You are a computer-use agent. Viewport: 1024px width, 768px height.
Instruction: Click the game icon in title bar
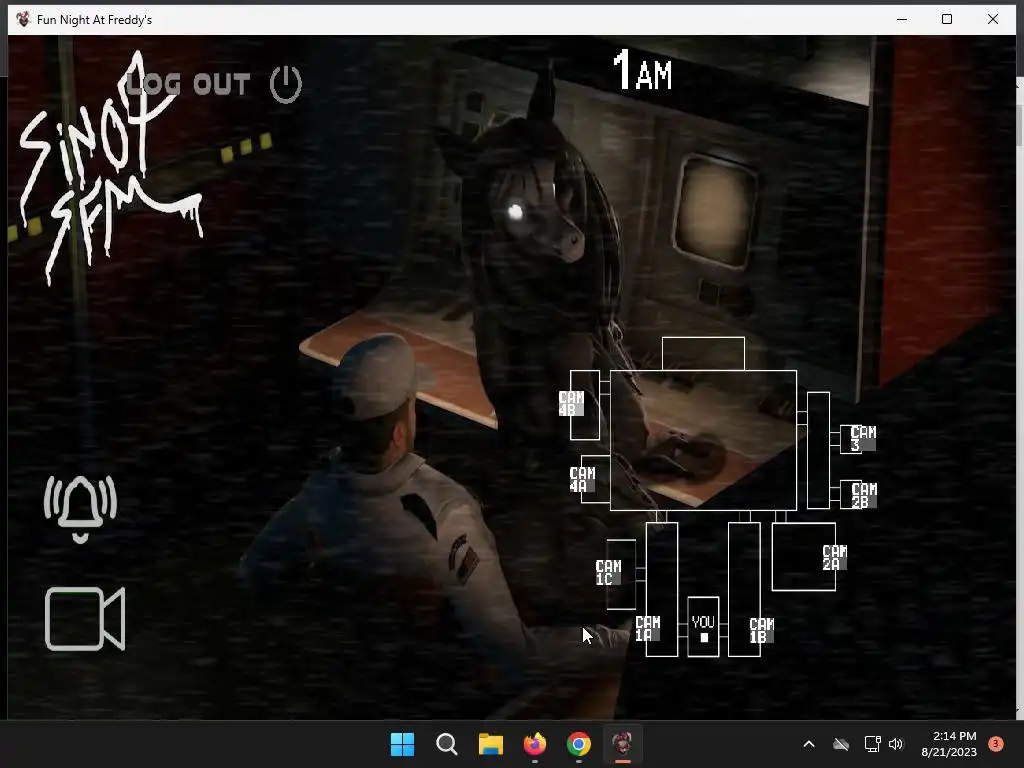pyautogui.click(x=23, y=20)
